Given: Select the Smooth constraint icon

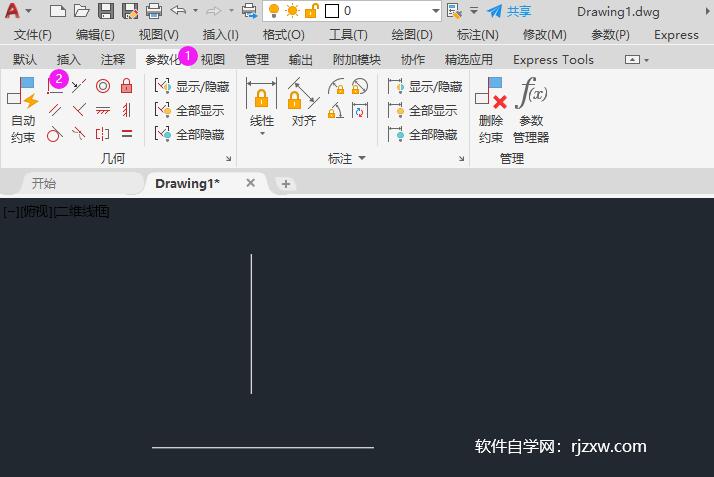Looking at the screenshot, I should 79,134.
